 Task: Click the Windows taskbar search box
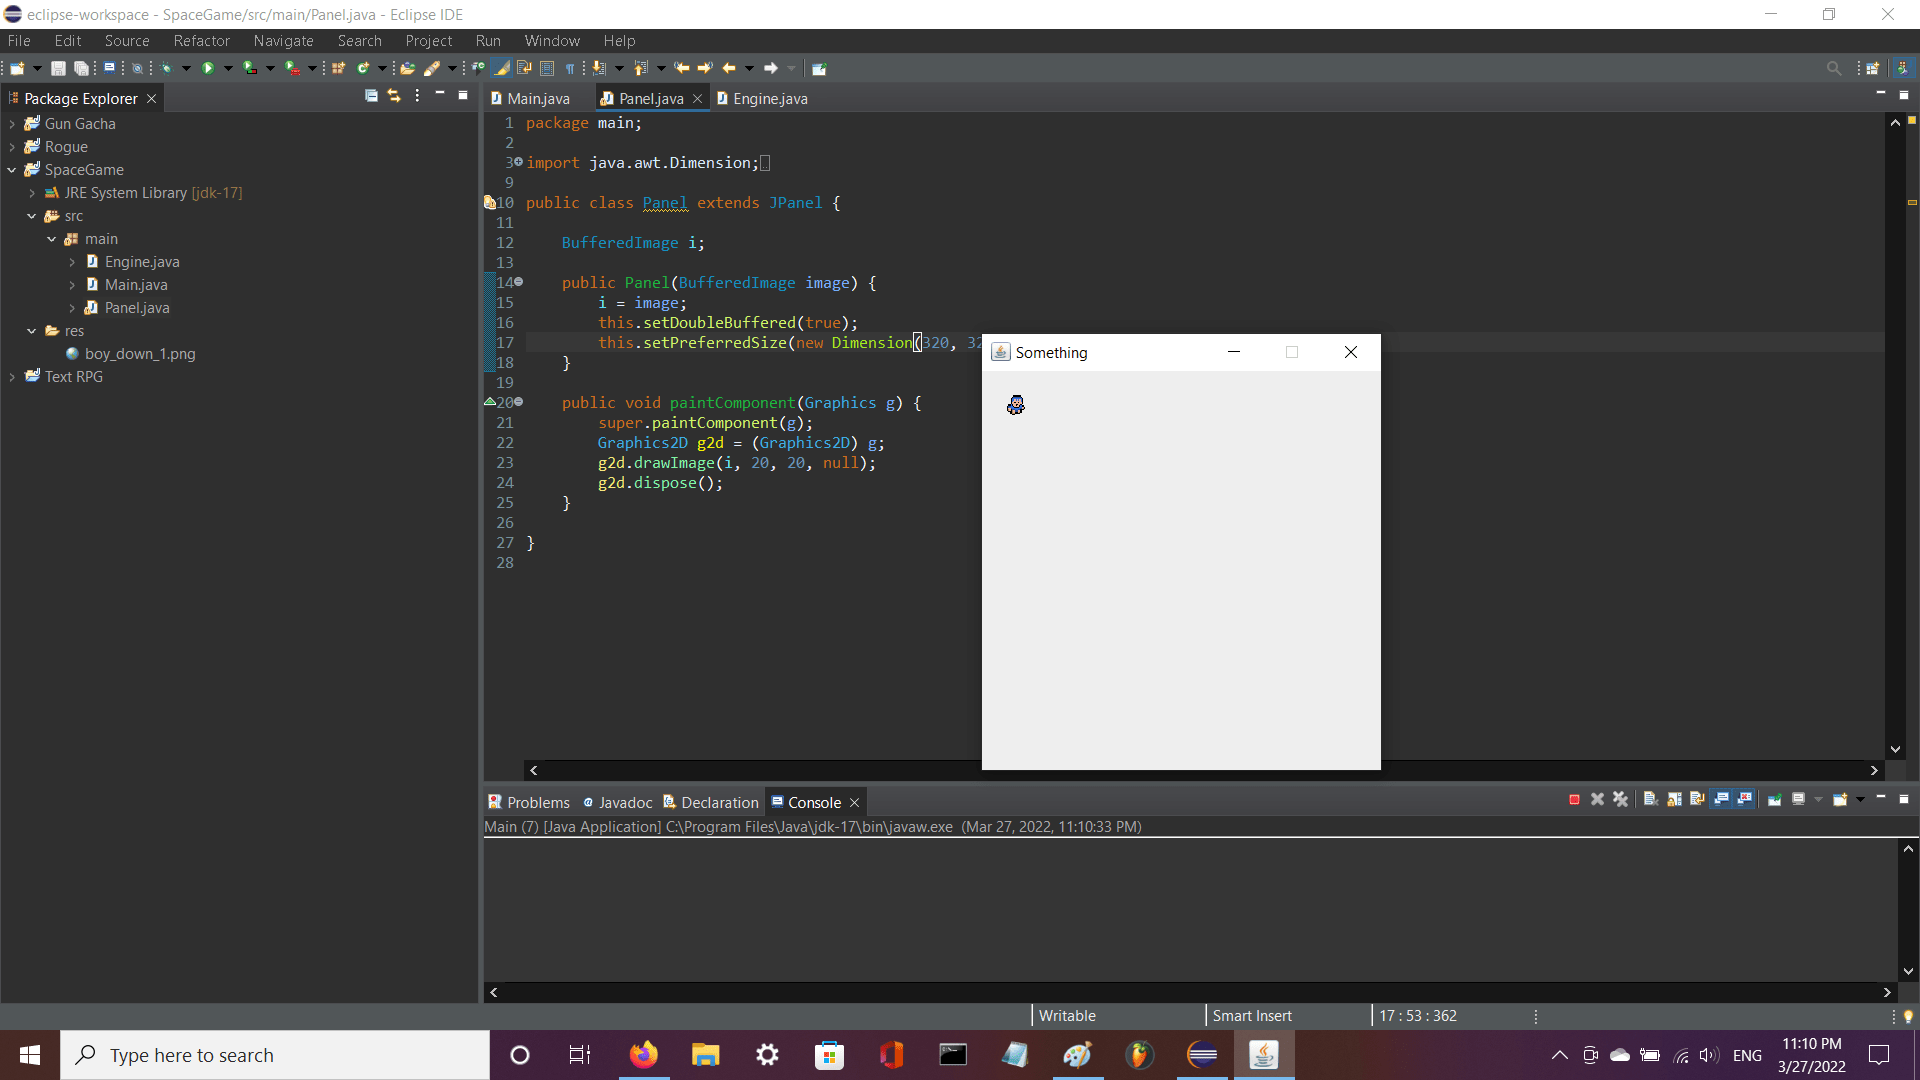[x=275, y=1055]
